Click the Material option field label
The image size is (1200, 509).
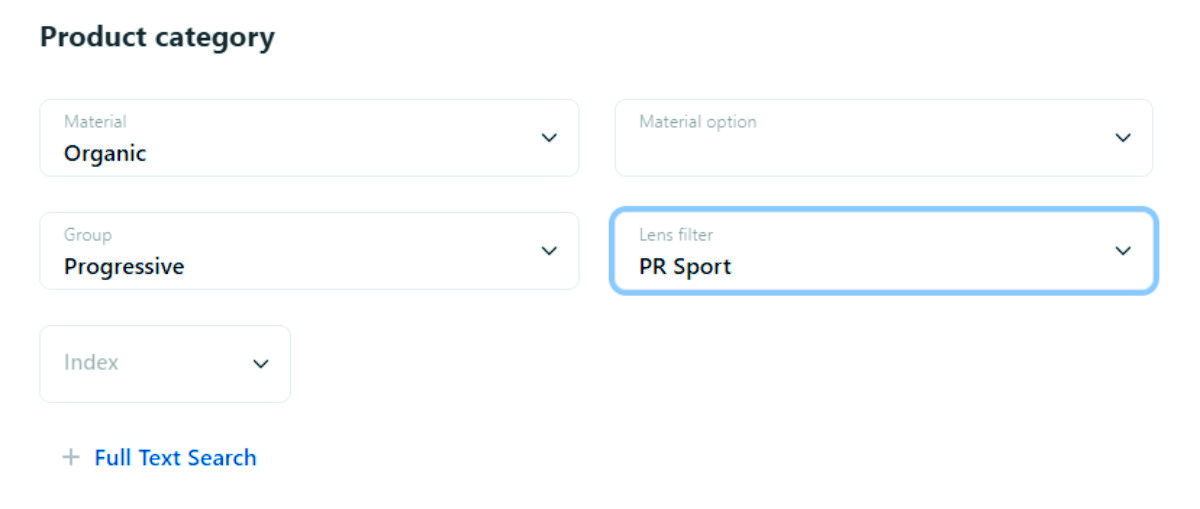pyautogui.click(x=698, y=122)
